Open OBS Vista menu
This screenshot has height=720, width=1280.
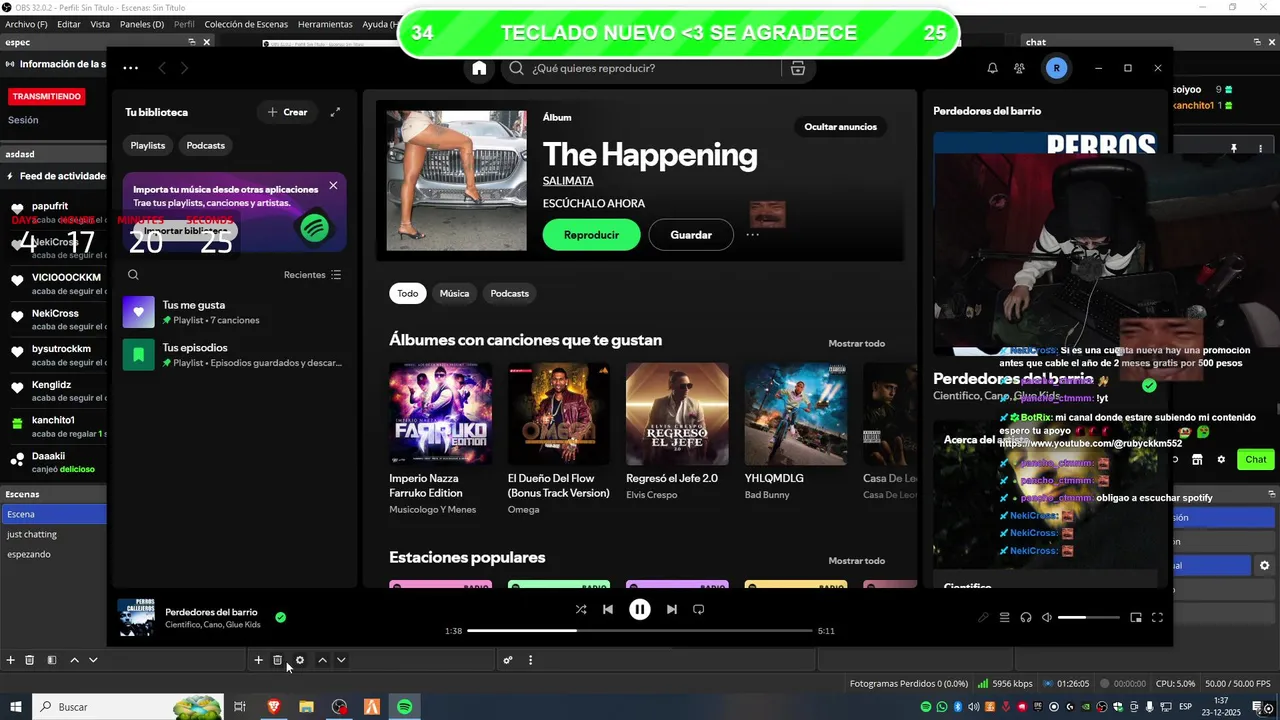coord(100,24)
